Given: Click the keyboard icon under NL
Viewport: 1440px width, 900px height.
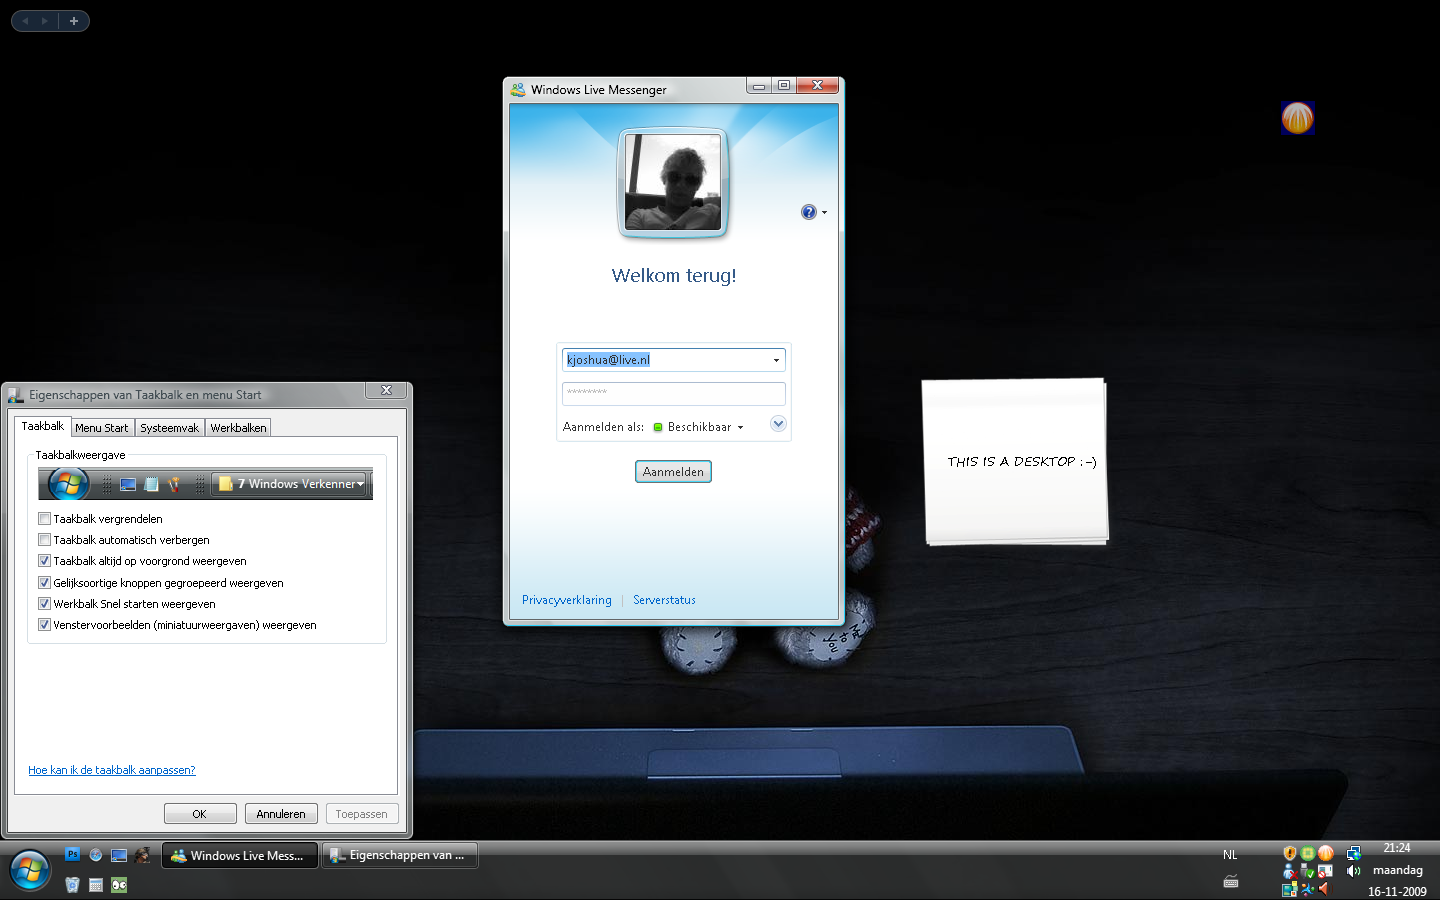Looking at the screenshot, I should coord(1231,881).
